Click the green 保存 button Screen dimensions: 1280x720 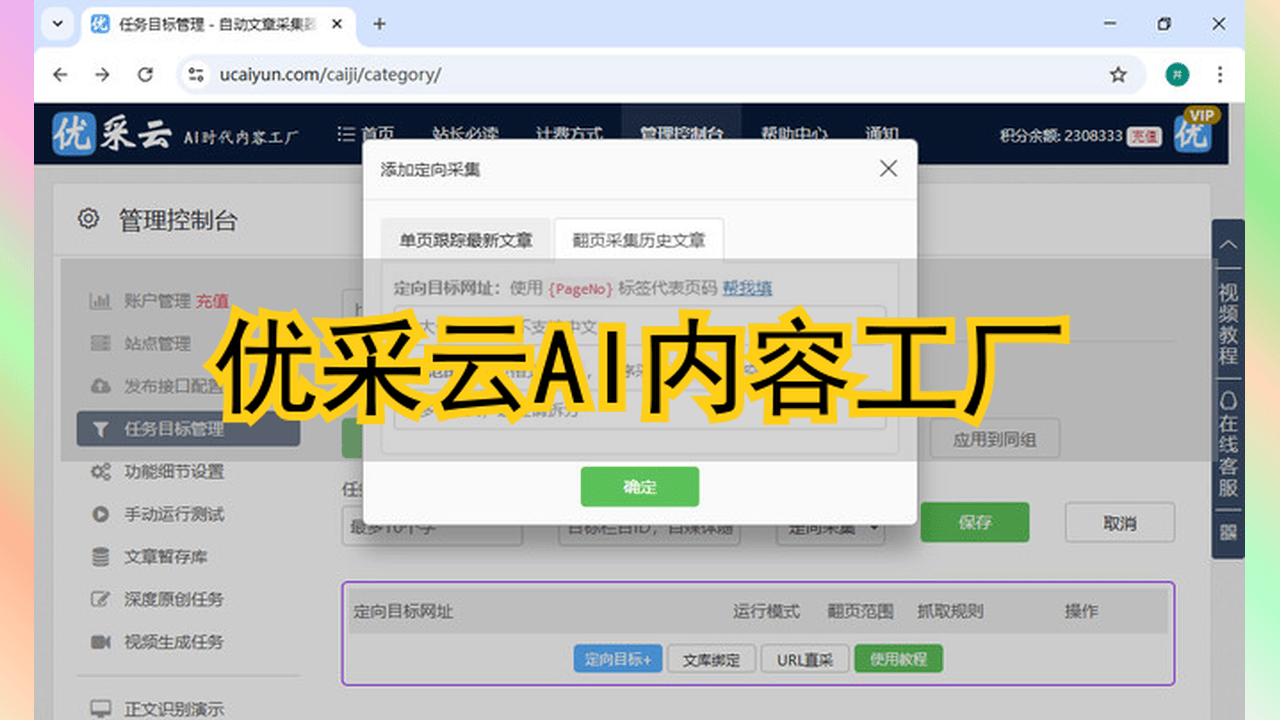974,522
